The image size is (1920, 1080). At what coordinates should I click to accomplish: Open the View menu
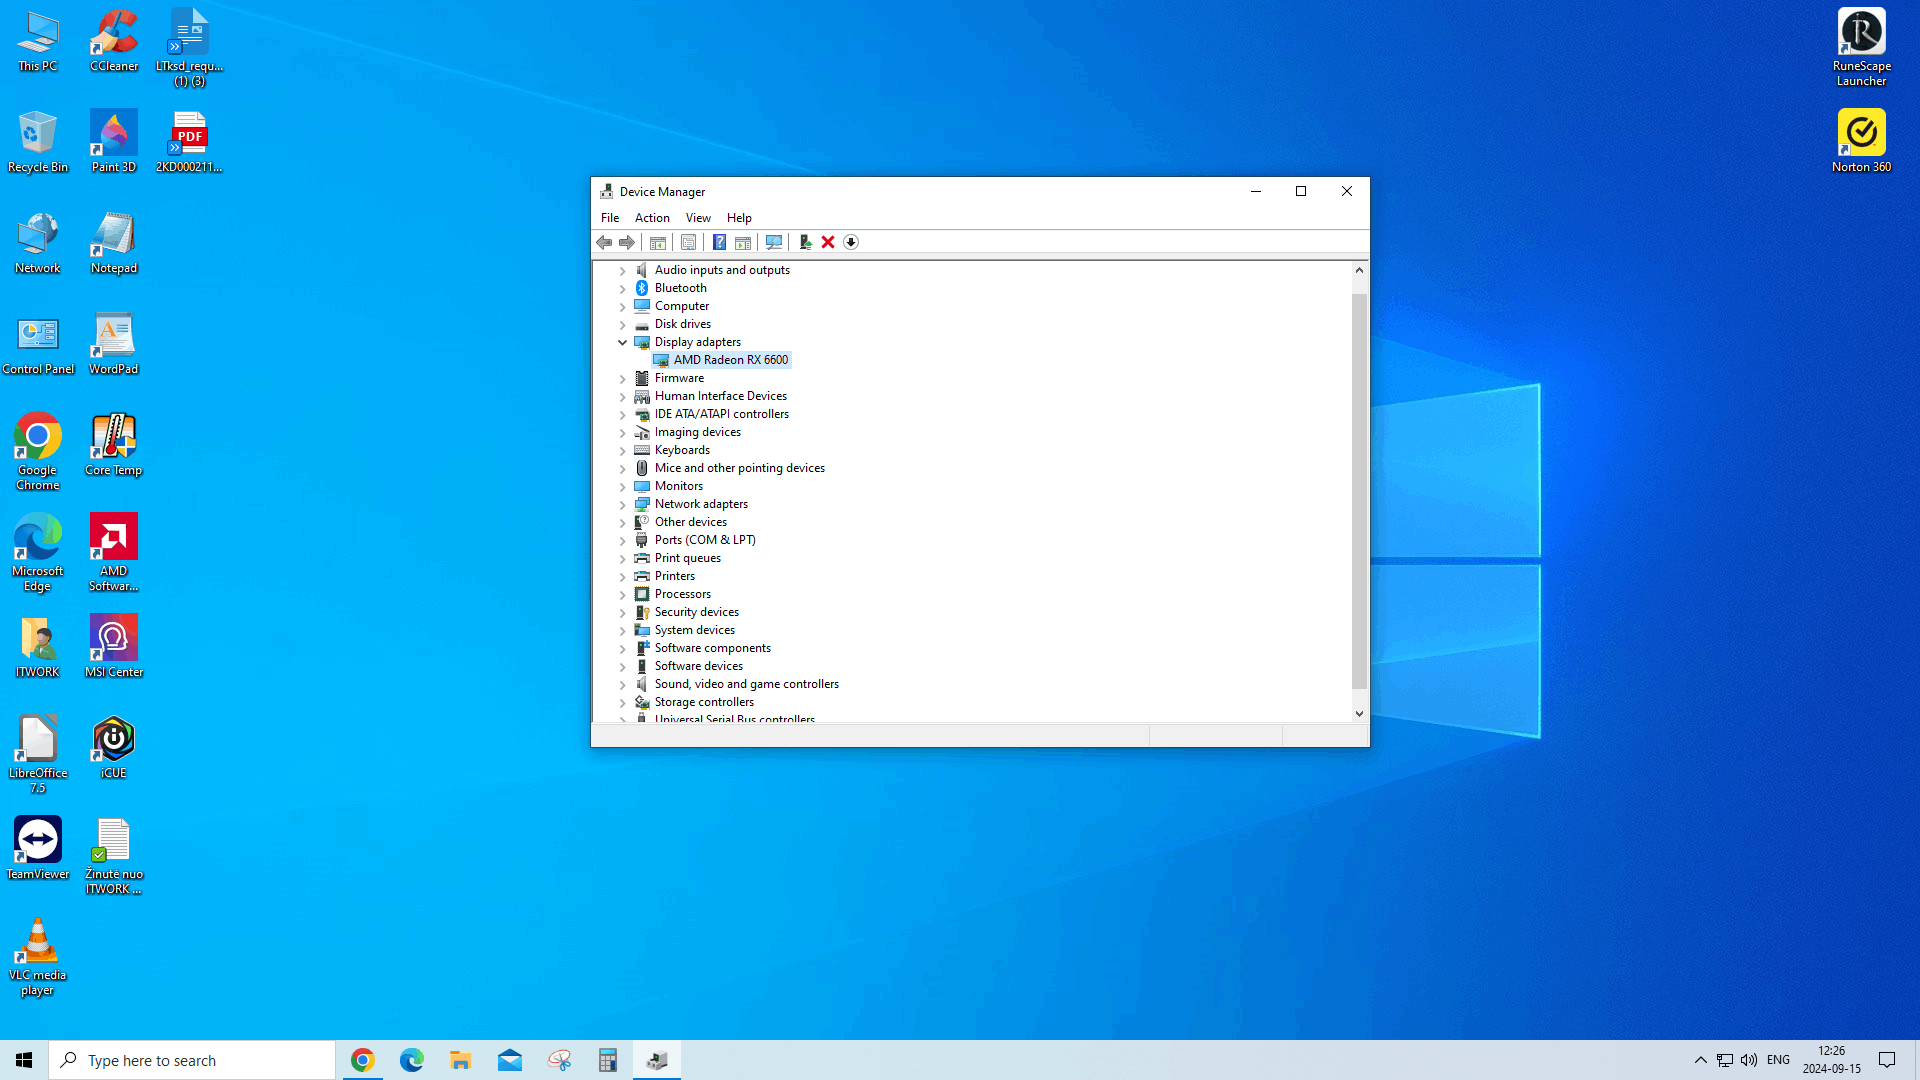[698, 217]
